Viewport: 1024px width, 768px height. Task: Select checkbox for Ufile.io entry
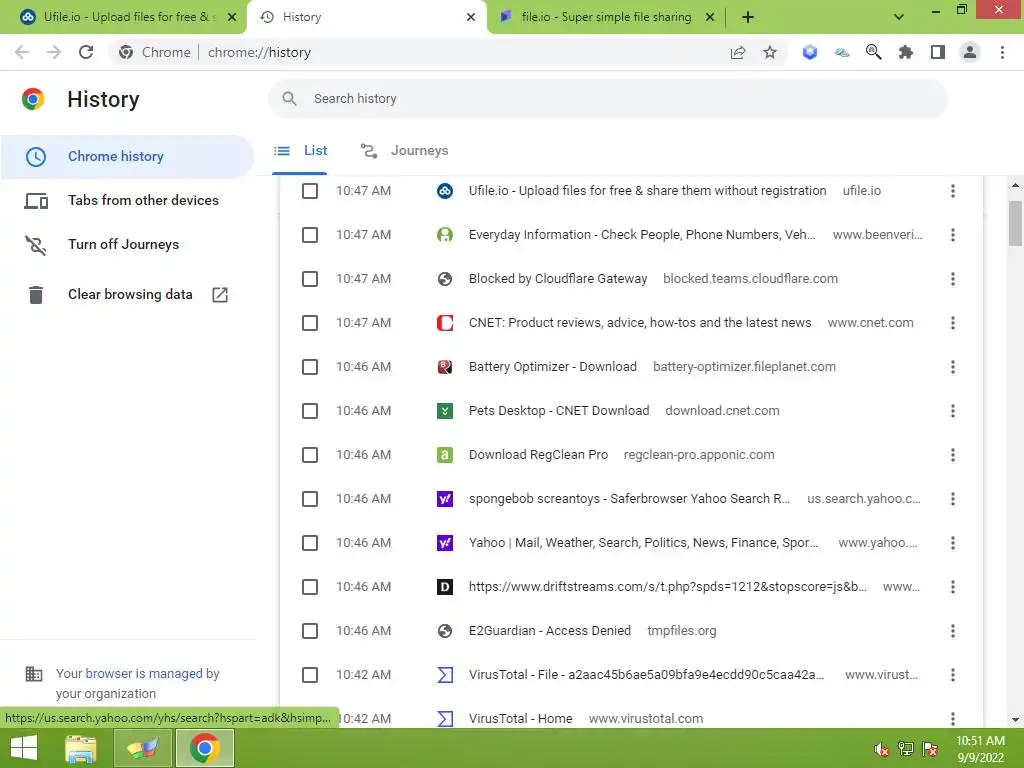310,191
